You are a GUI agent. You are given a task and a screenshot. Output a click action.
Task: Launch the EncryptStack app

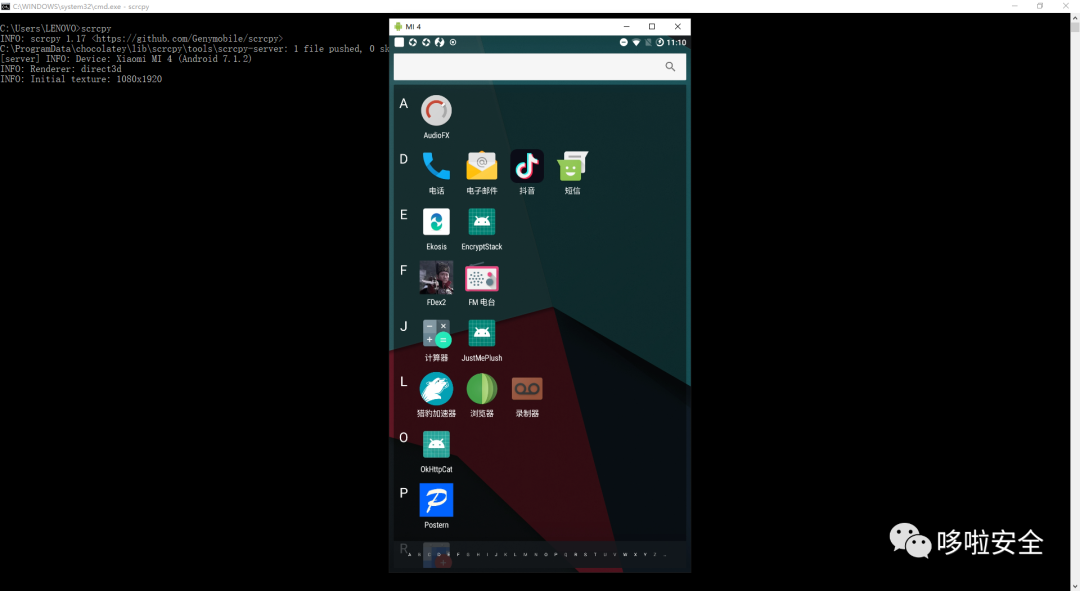click(x=481, y=228)
